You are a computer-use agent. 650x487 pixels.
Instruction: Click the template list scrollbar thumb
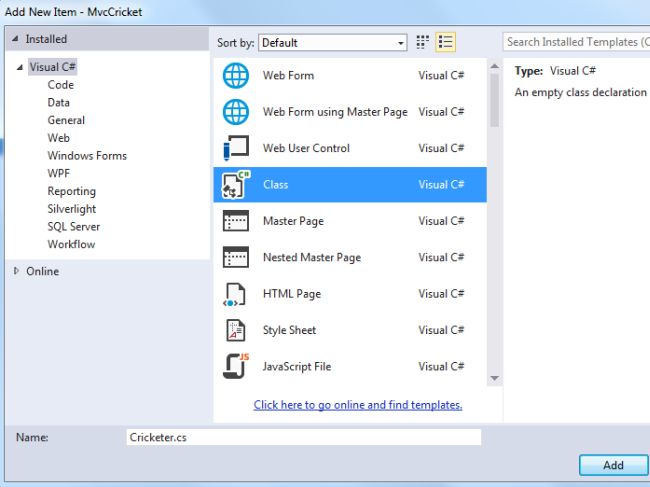pyautogui.click(x=494, y=100)
